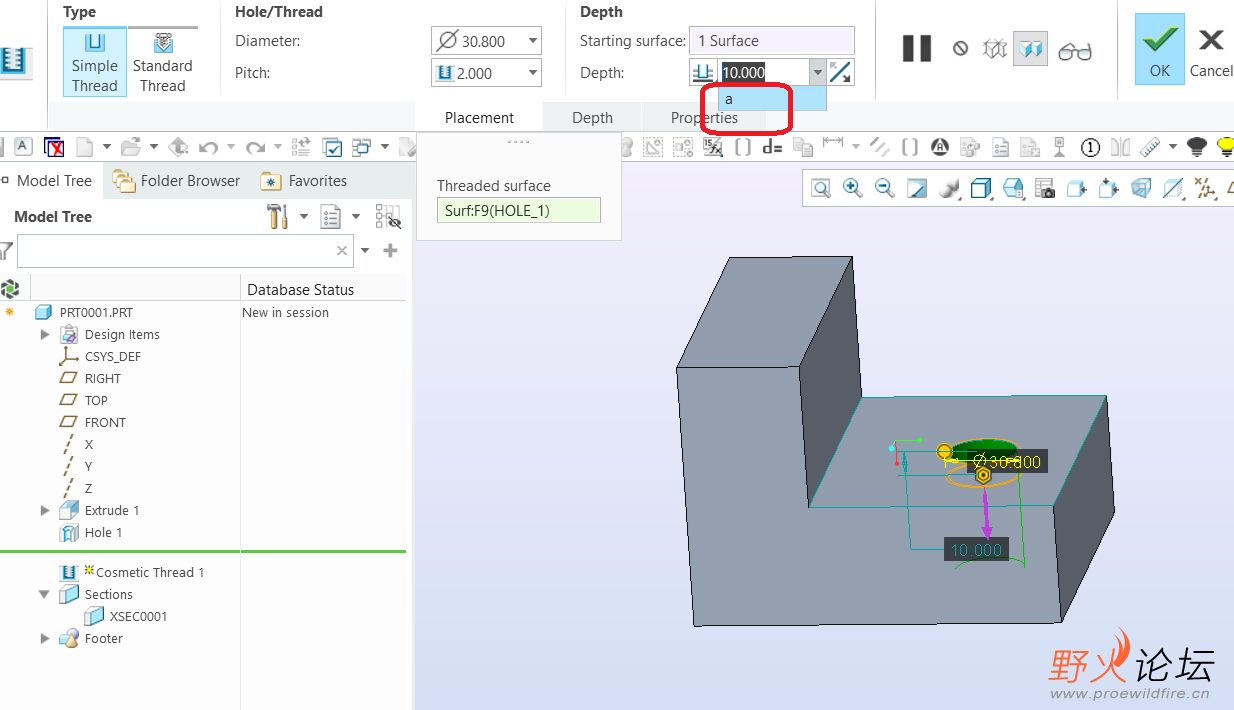The height and width of the screenshot is (710, 1234).
Task: Click the flip depth direction icon
Action: pos(841,72)
